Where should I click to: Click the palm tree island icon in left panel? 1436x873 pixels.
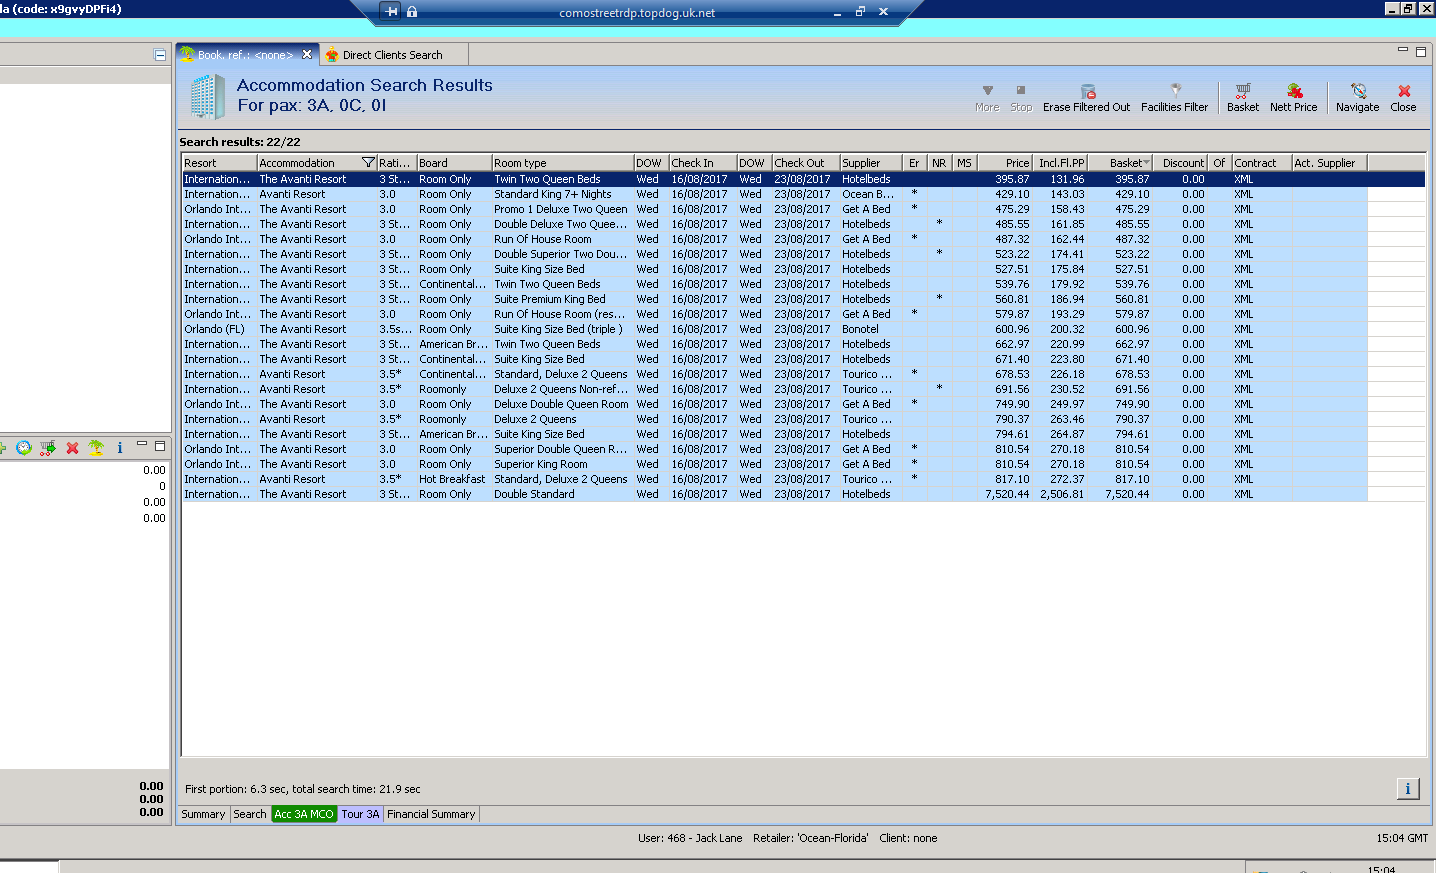96,448
